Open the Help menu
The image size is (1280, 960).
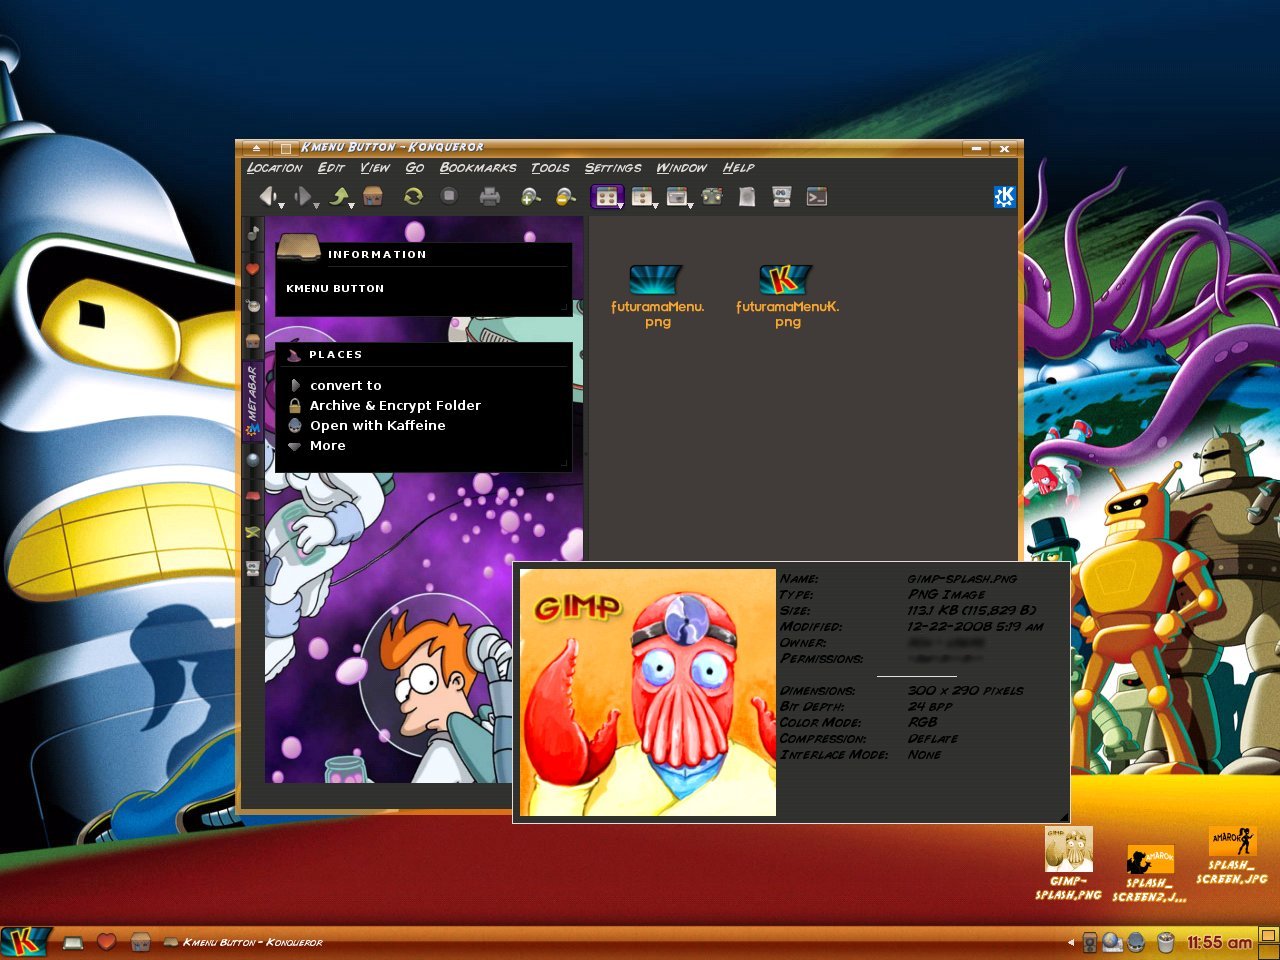(738, 168)
